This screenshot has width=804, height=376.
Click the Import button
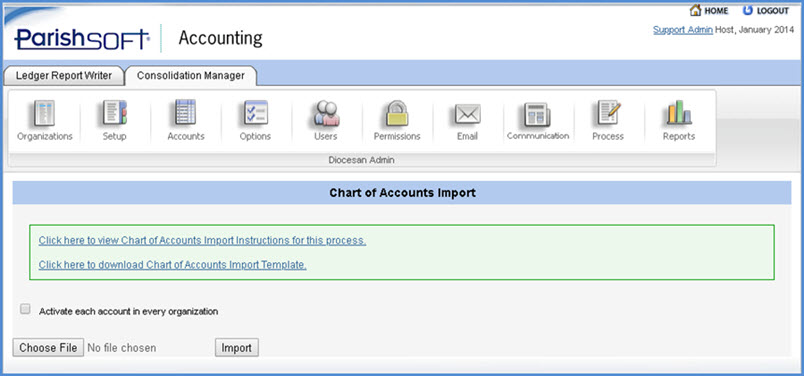(236, 347)
